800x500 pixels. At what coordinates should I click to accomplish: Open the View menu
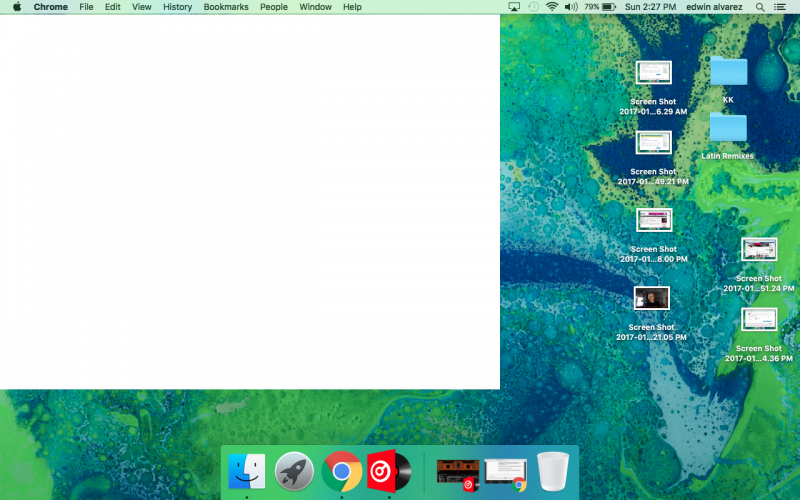coord(141,7)
